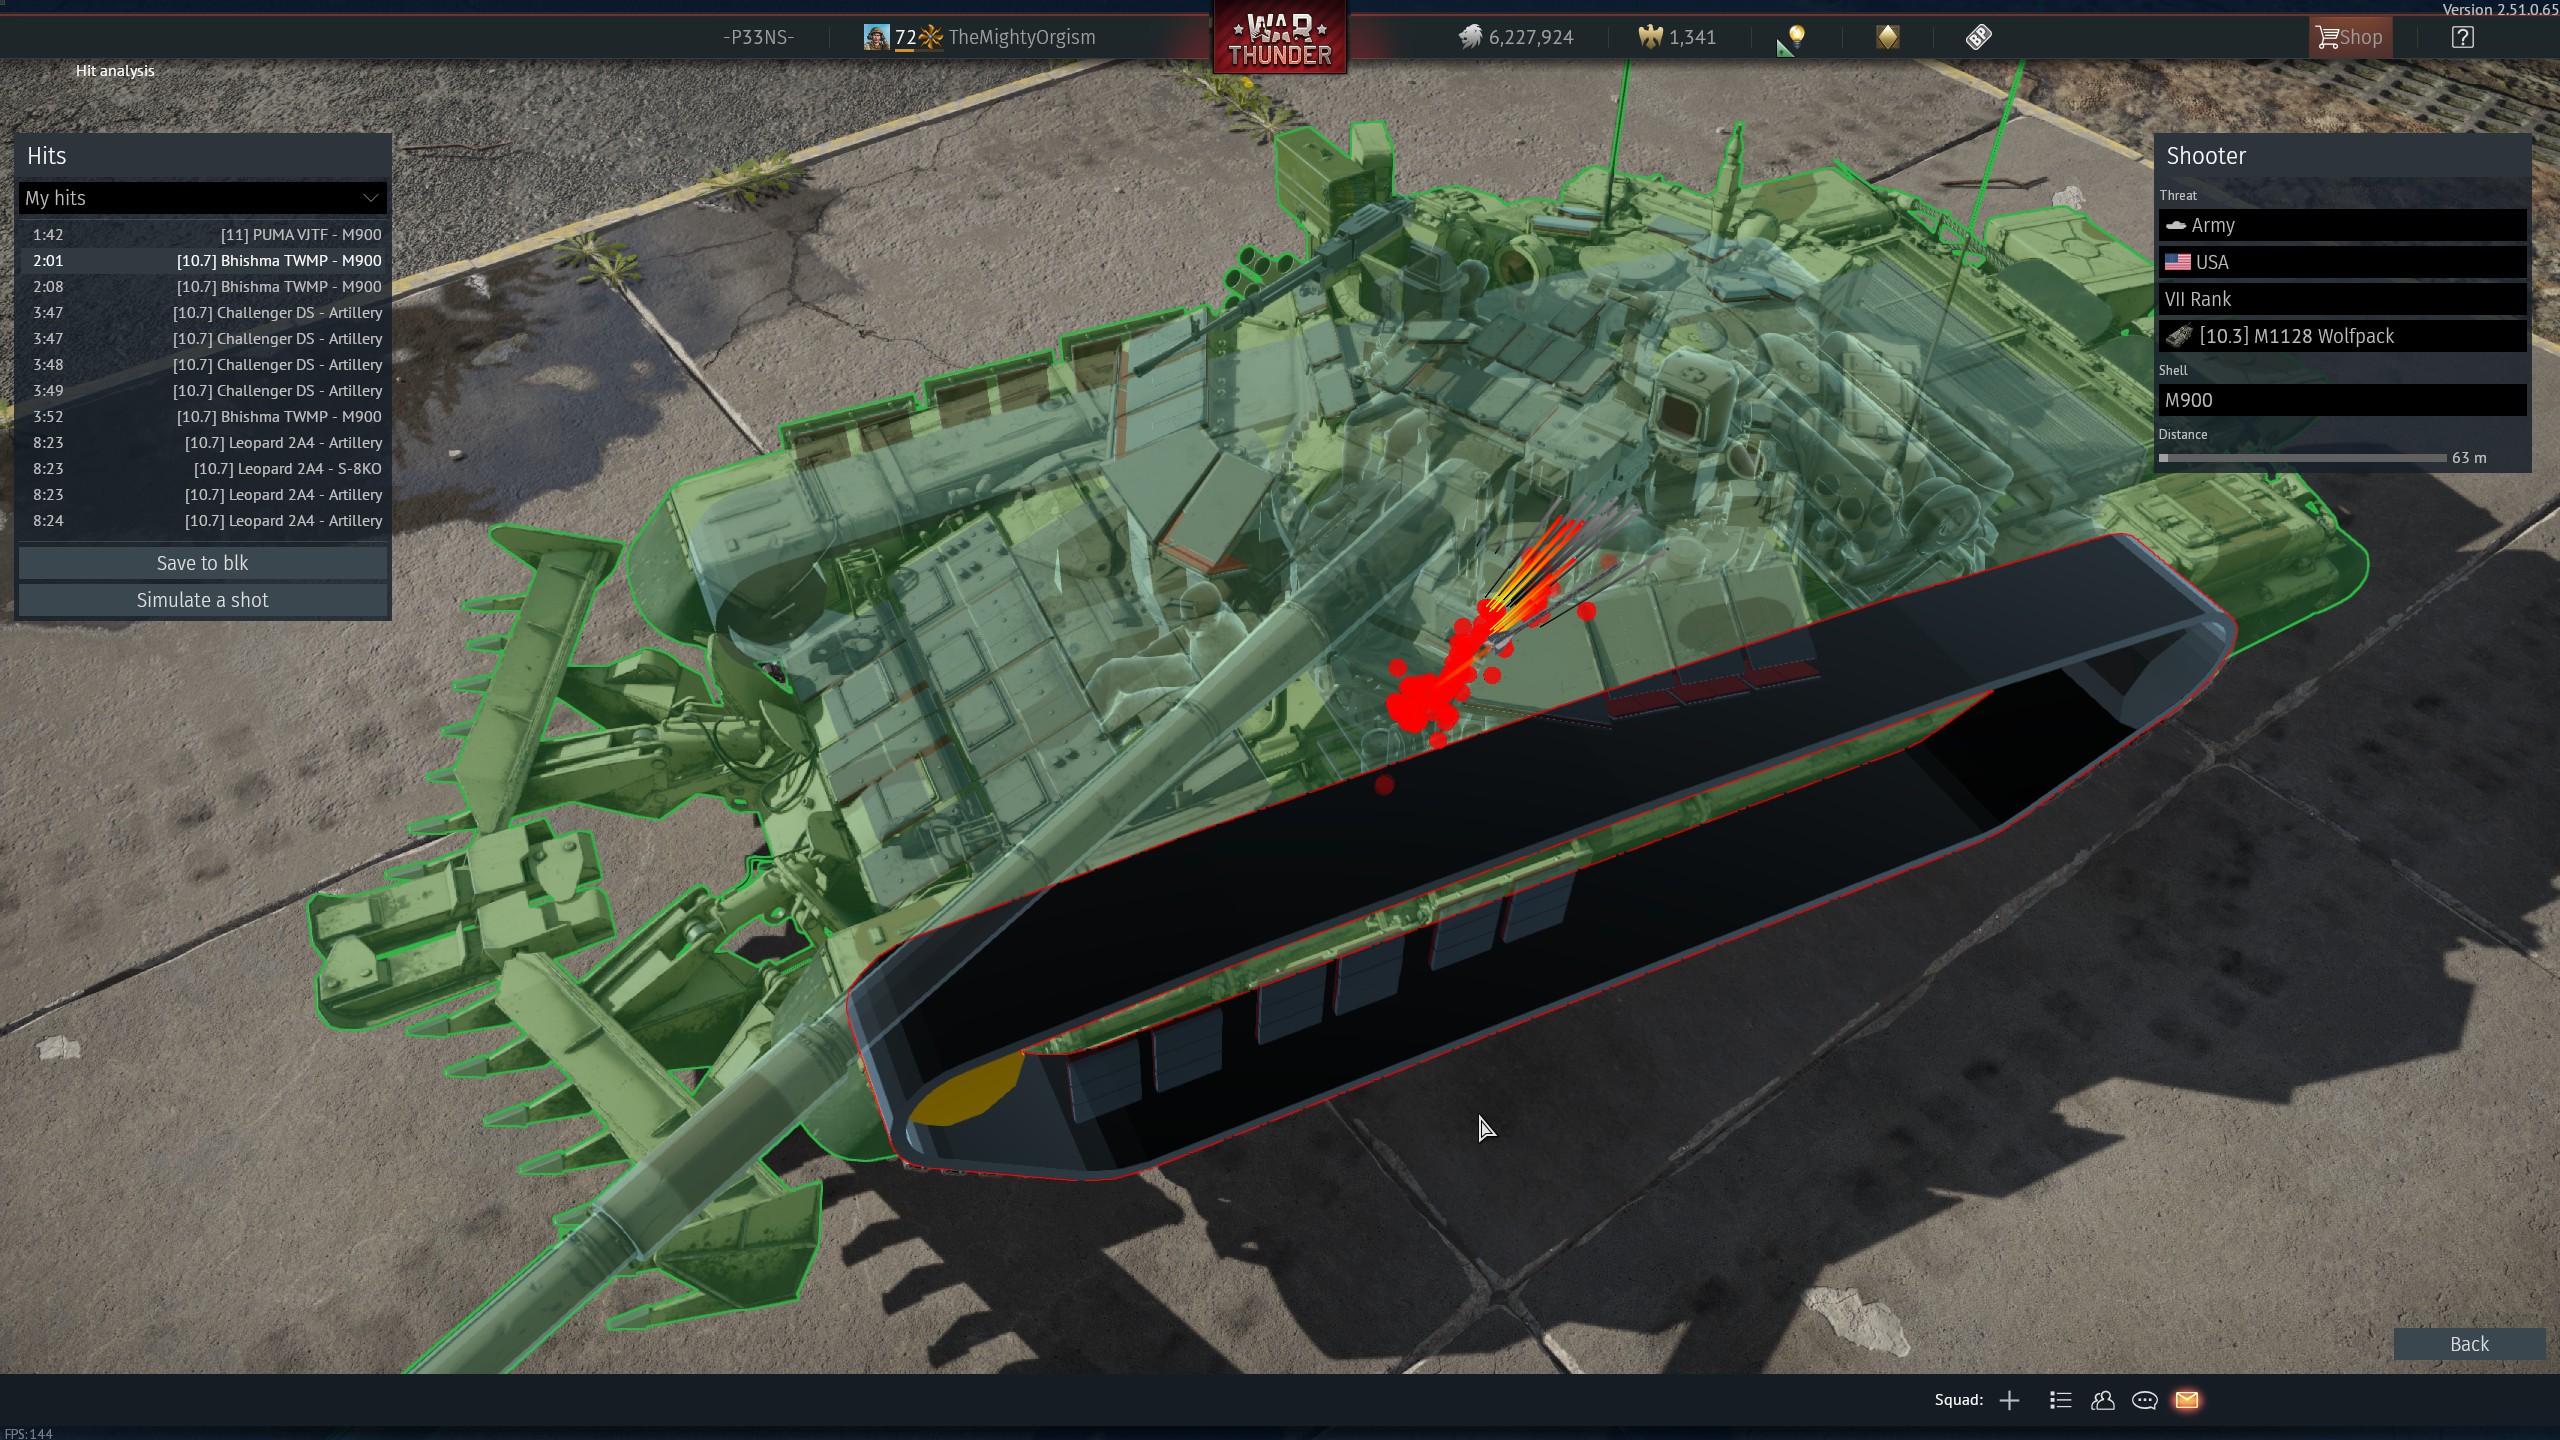Click the research lightbulb icon
Viewport: 2560px width, 1440px height.
click(1796, 37)
